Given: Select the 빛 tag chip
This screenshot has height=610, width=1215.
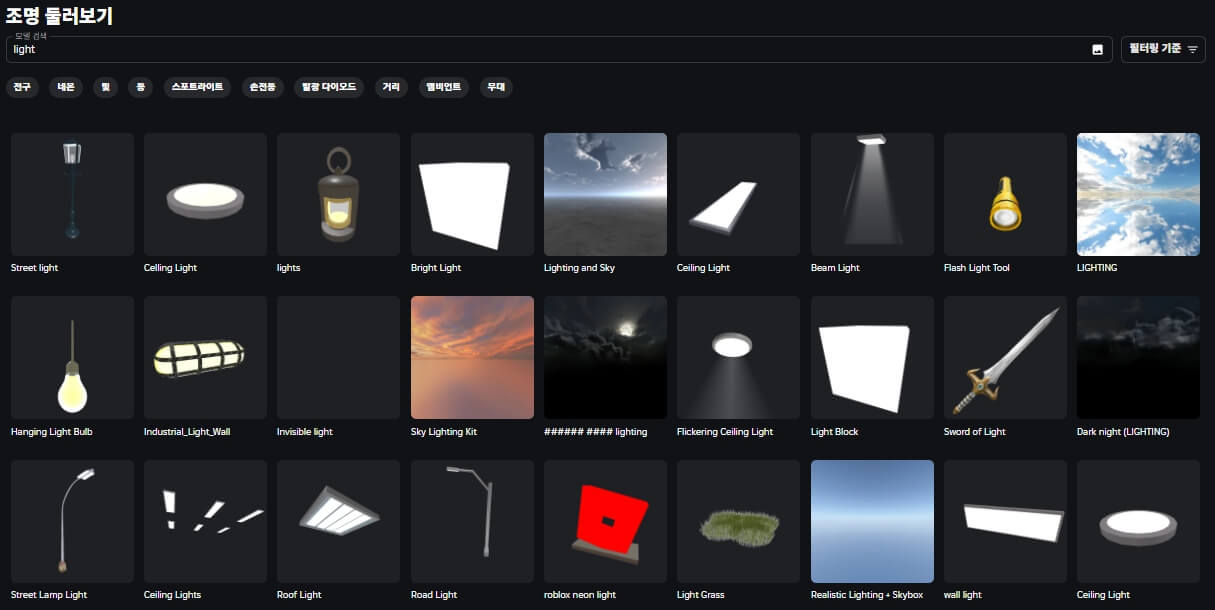Looking at the screenshot, I should point(104,87).
